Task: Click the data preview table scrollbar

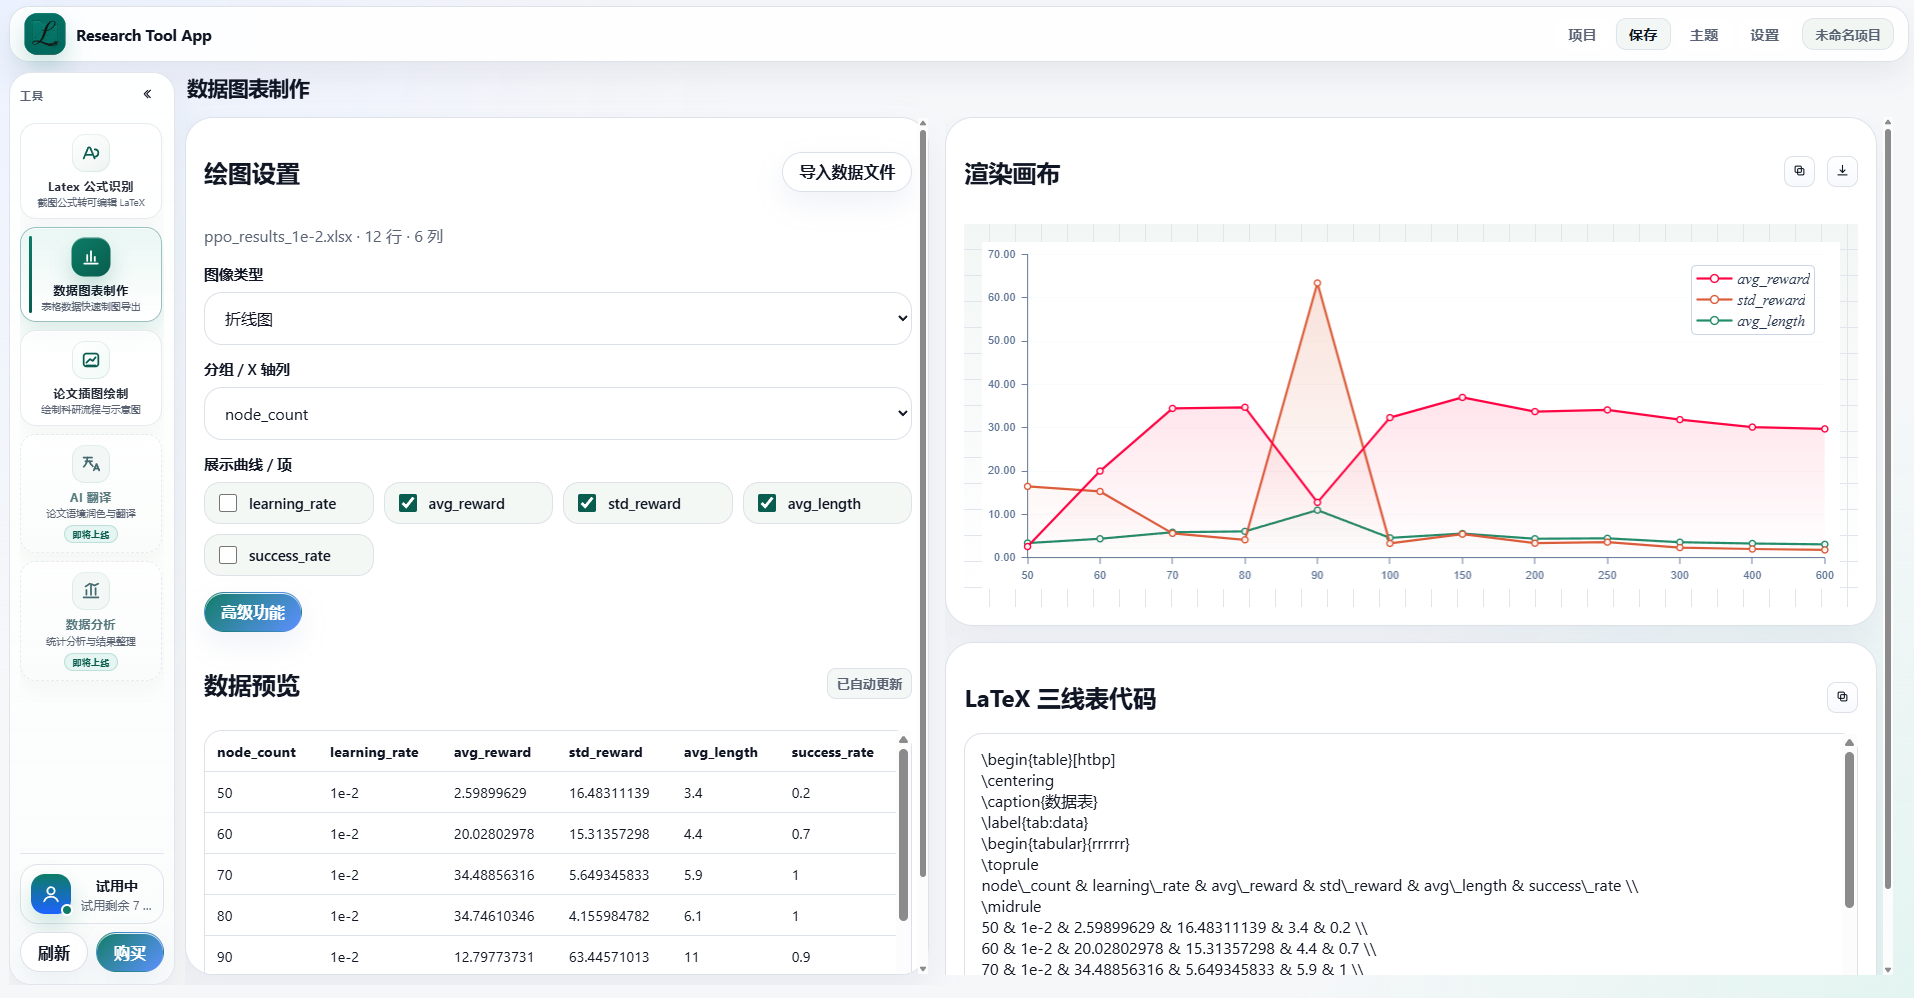Action: coord(903,835)
